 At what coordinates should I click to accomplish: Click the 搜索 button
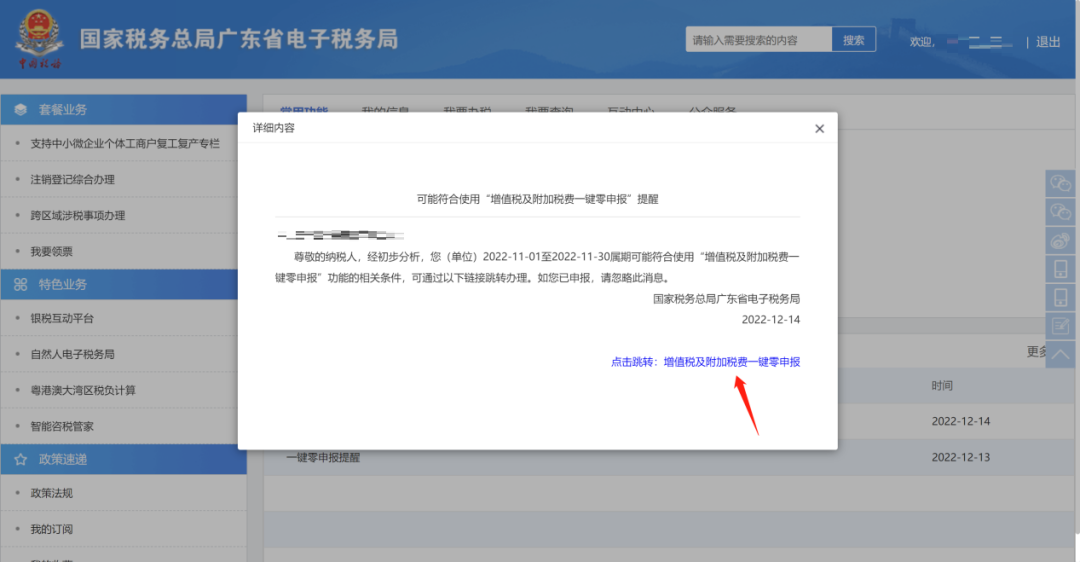coord(853,40)
